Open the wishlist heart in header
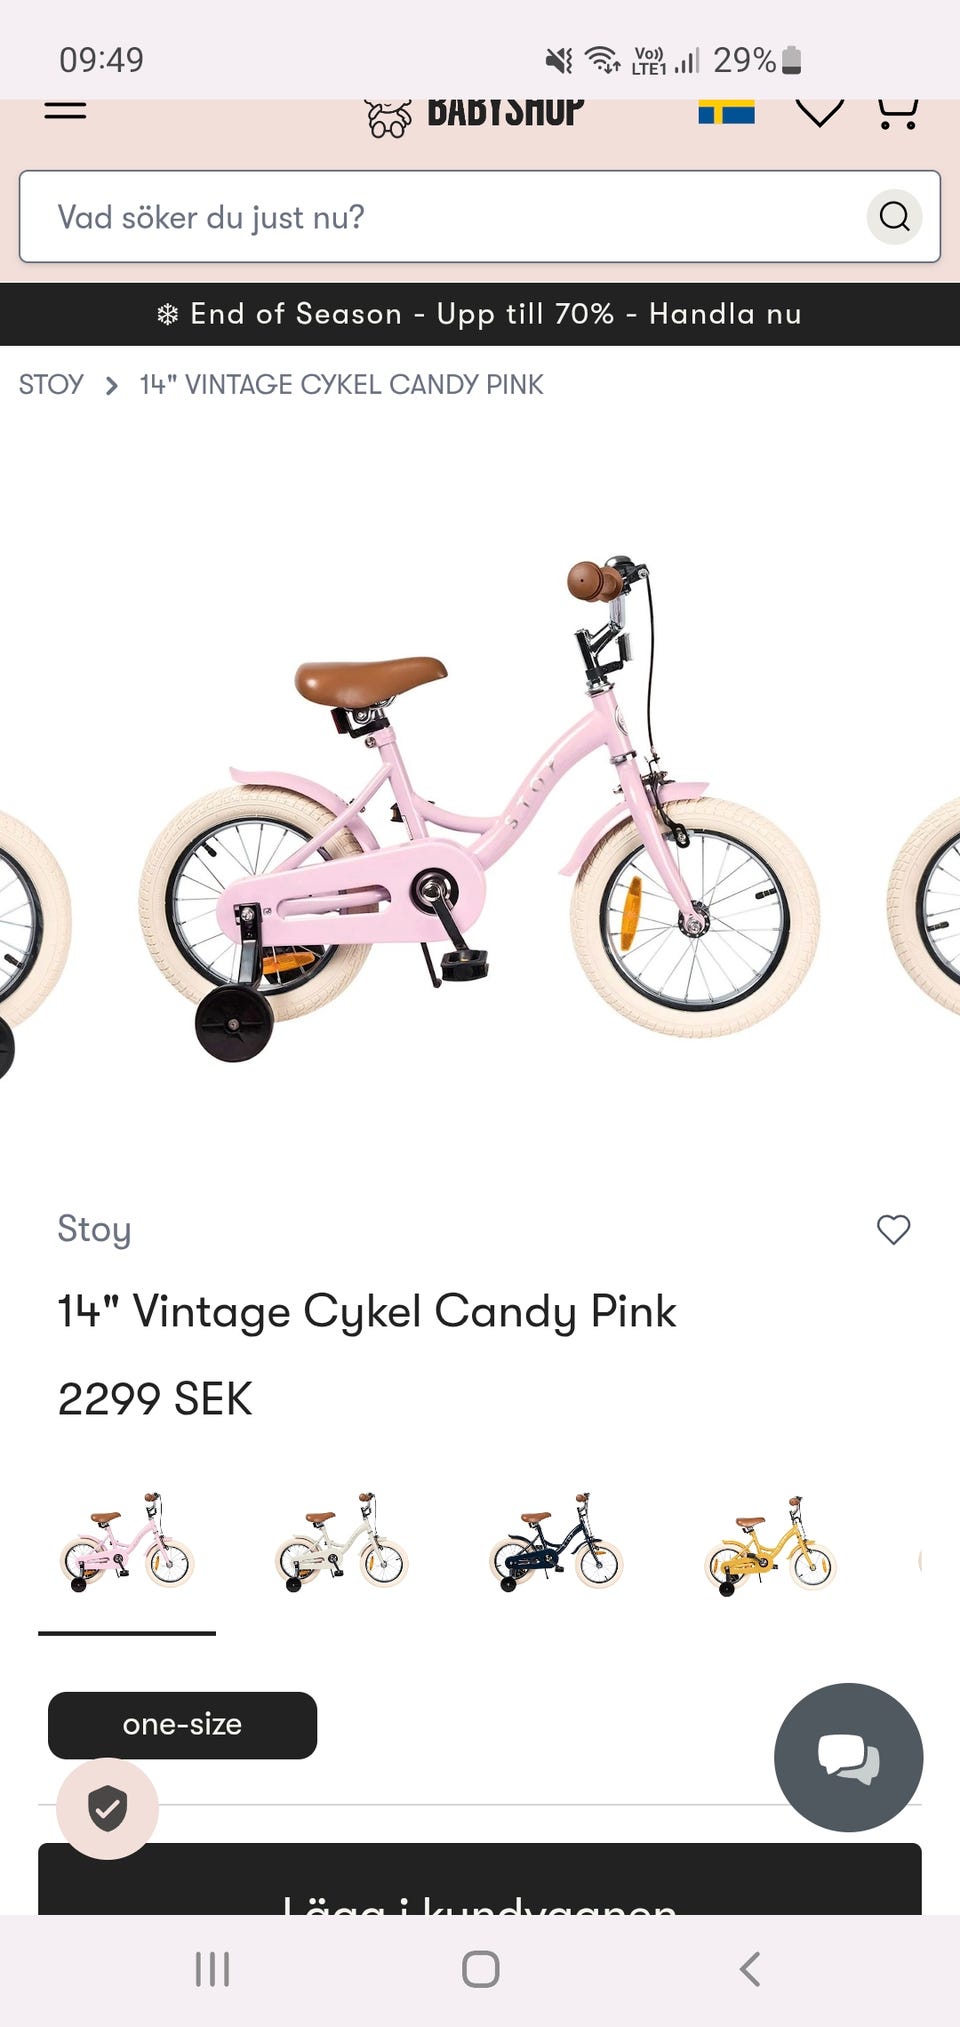The height and width of the screenshot is (2027, 960). pos(819,112)
